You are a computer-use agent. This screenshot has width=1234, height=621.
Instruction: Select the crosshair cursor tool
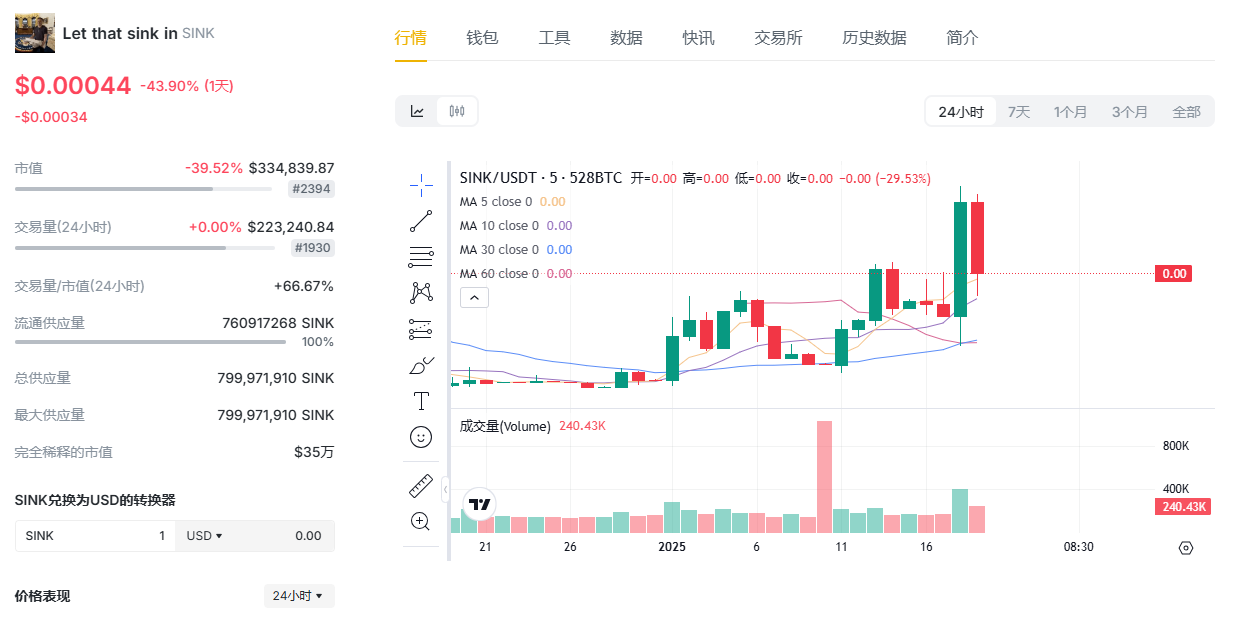(x=421, y=184)
